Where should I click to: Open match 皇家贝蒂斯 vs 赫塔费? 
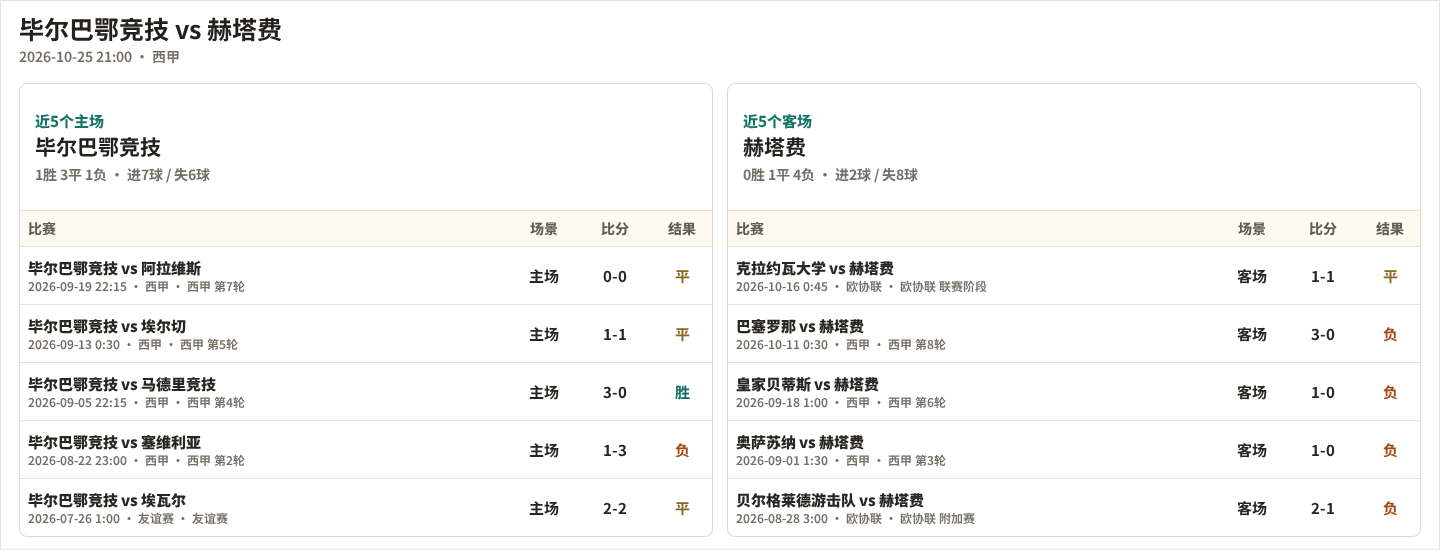coord(807,384)
